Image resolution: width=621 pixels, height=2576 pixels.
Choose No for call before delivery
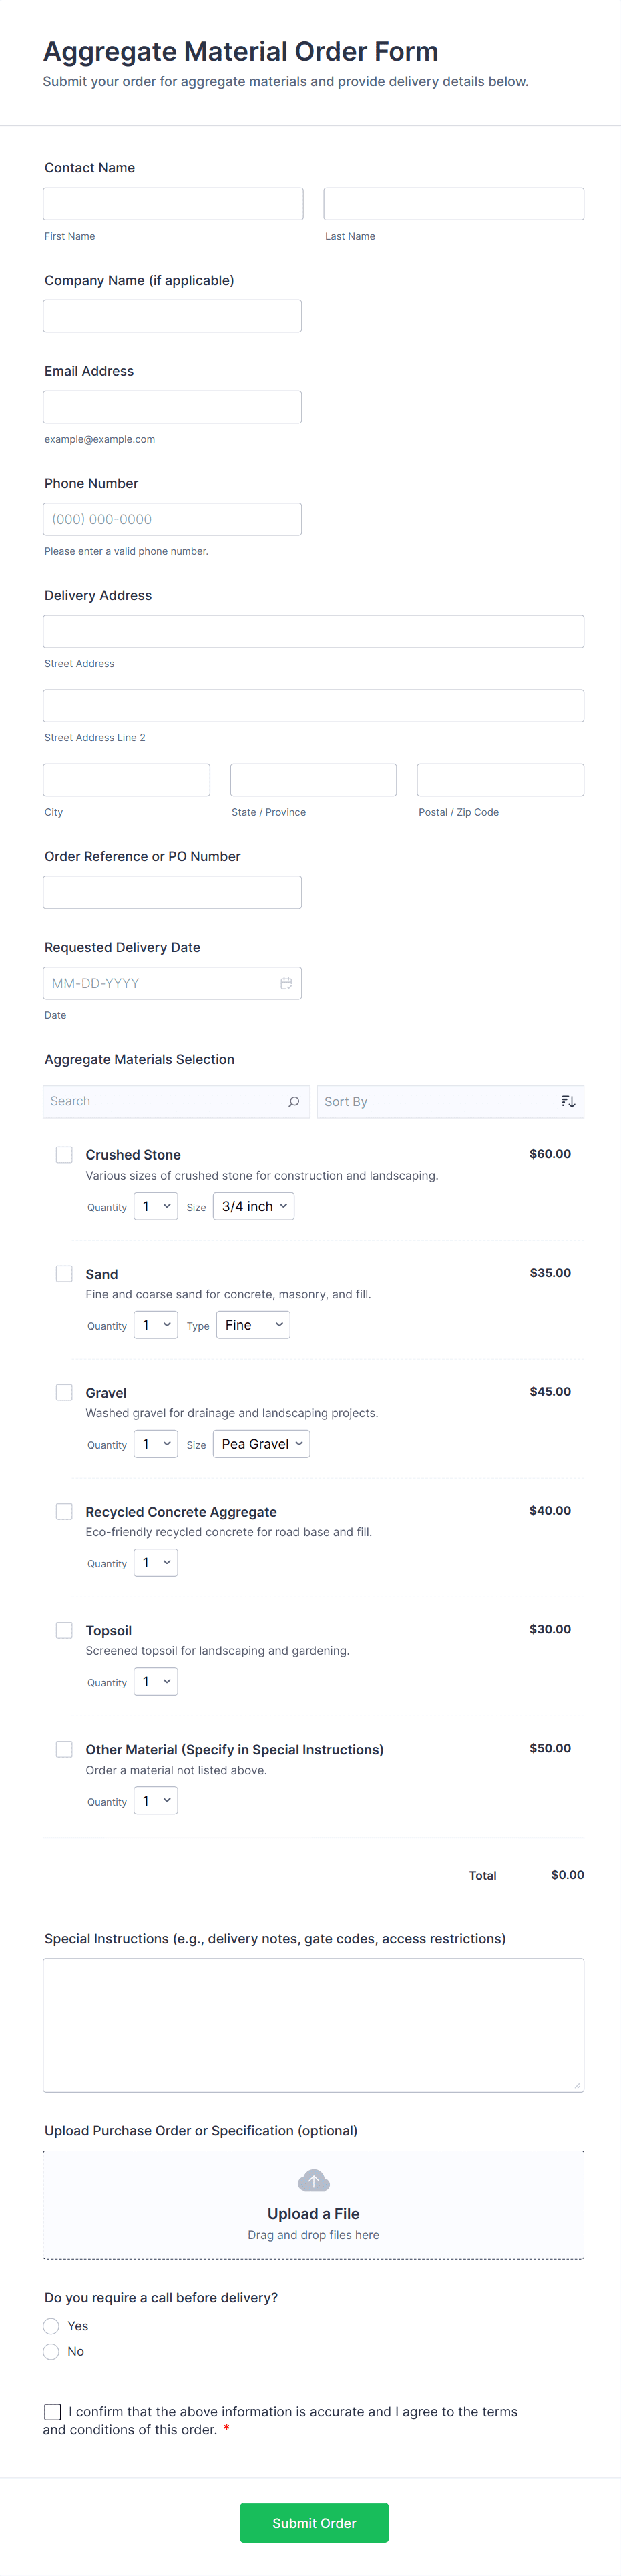point(52,2351)
